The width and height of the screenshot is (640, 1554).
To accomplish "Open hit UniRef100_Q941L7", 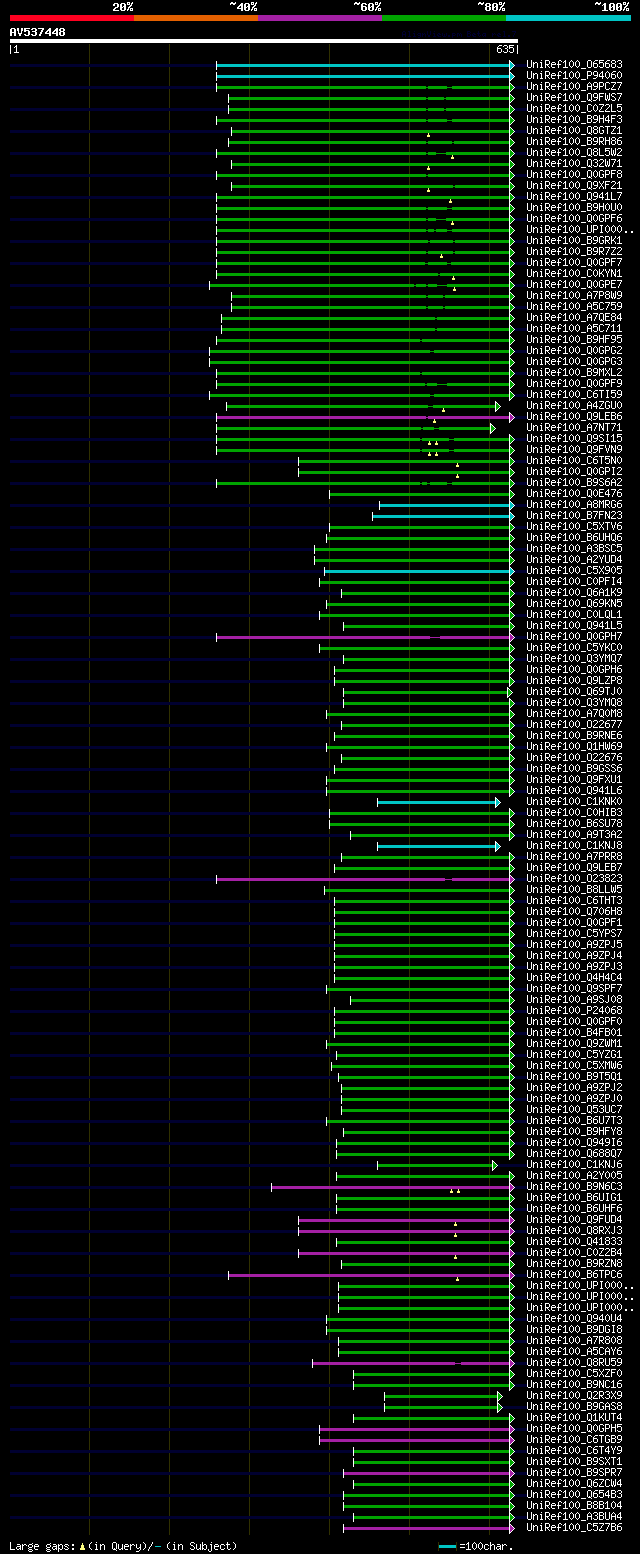I will click(574, 196).
